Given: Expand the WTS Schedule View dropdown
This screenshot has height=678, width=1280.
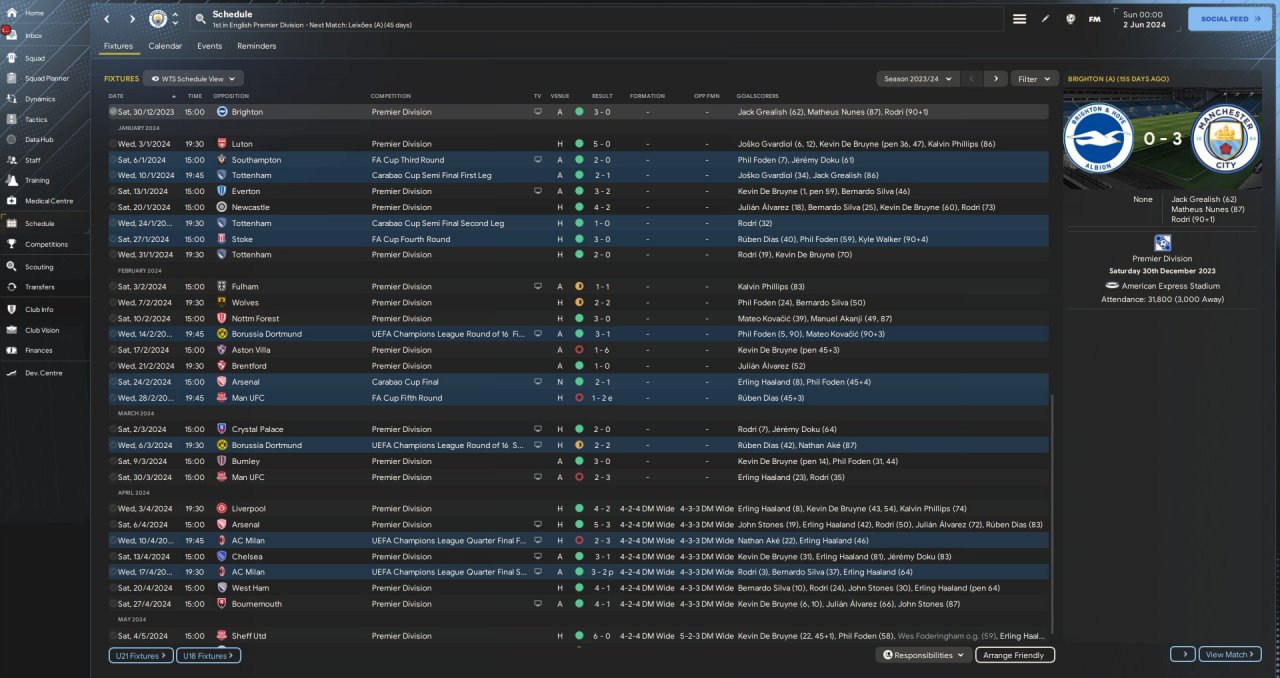Looking at the screenshot, I should (x=193, y=78).
